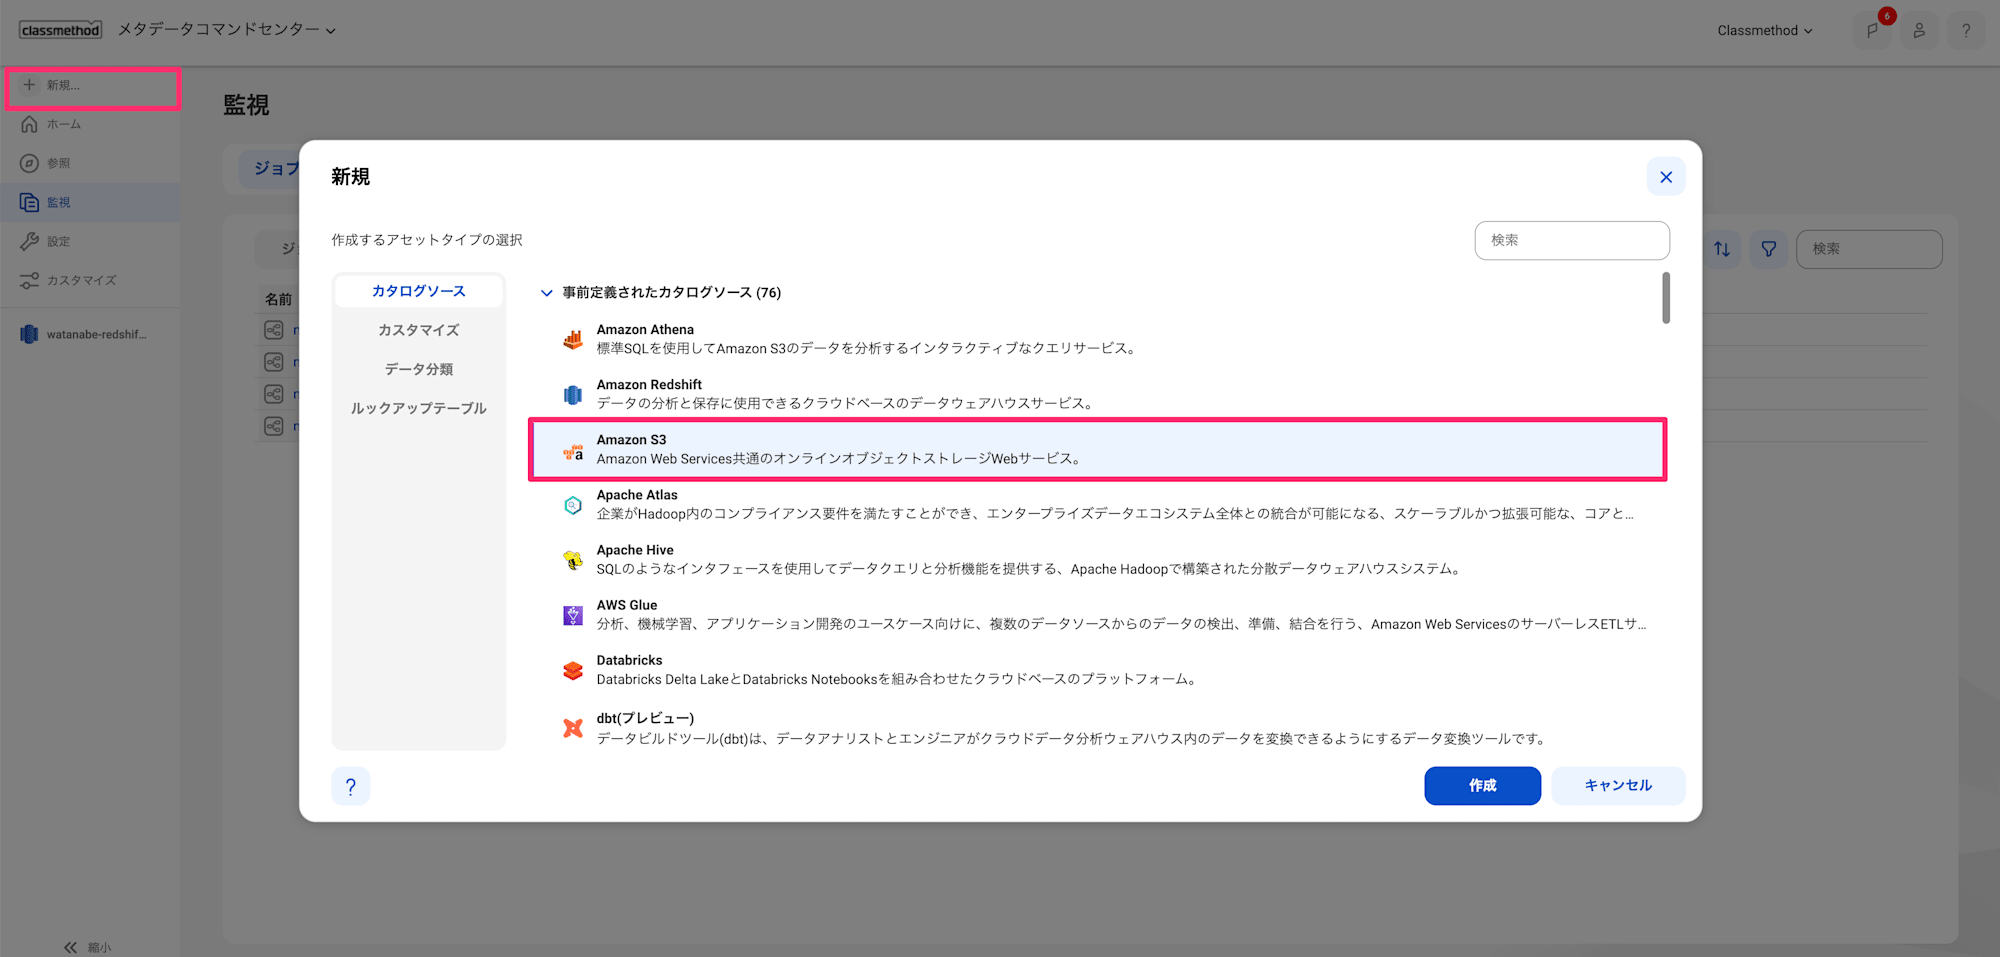
Task: Open header help question mark icon
Action: [1966, 30]
